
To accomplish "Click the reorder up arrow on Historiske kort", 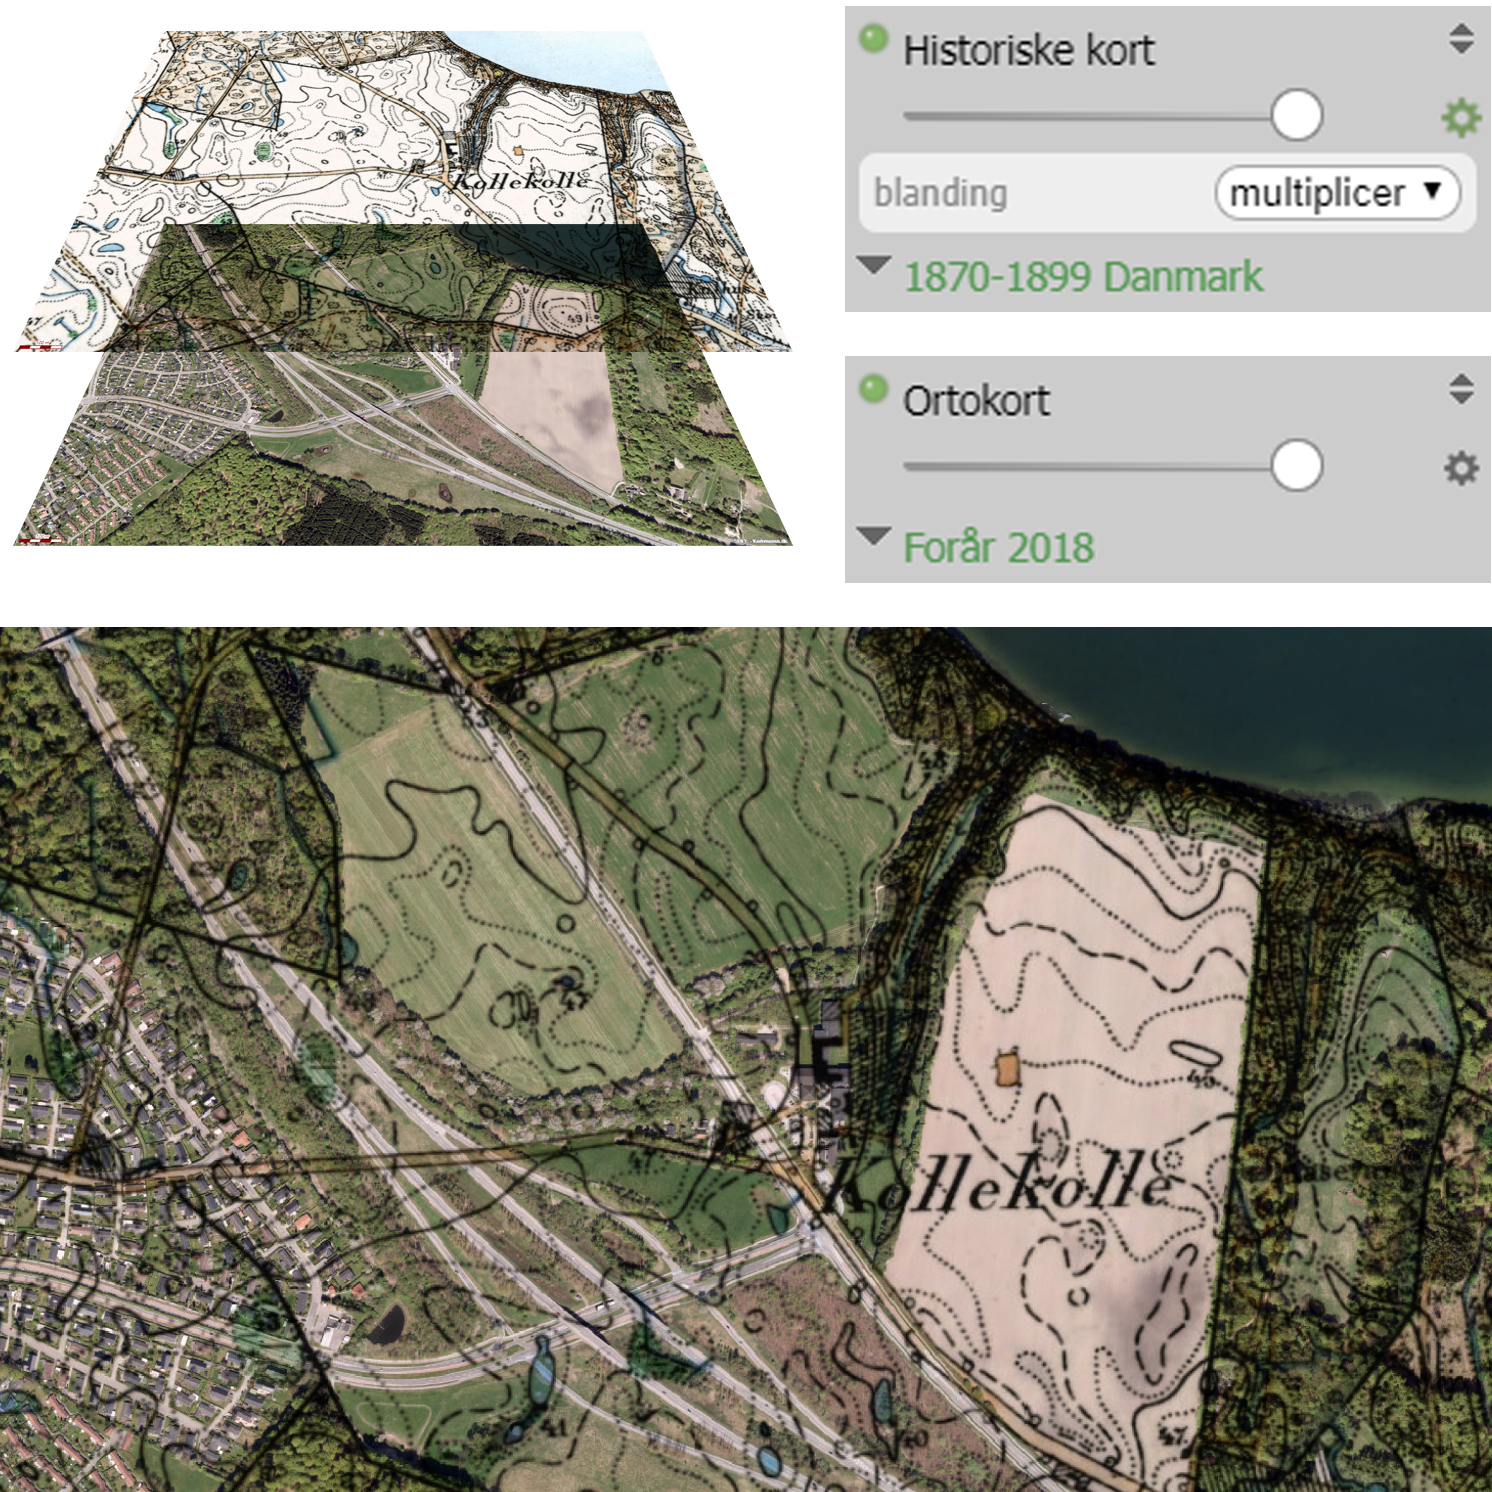I will pos(1461,30).
